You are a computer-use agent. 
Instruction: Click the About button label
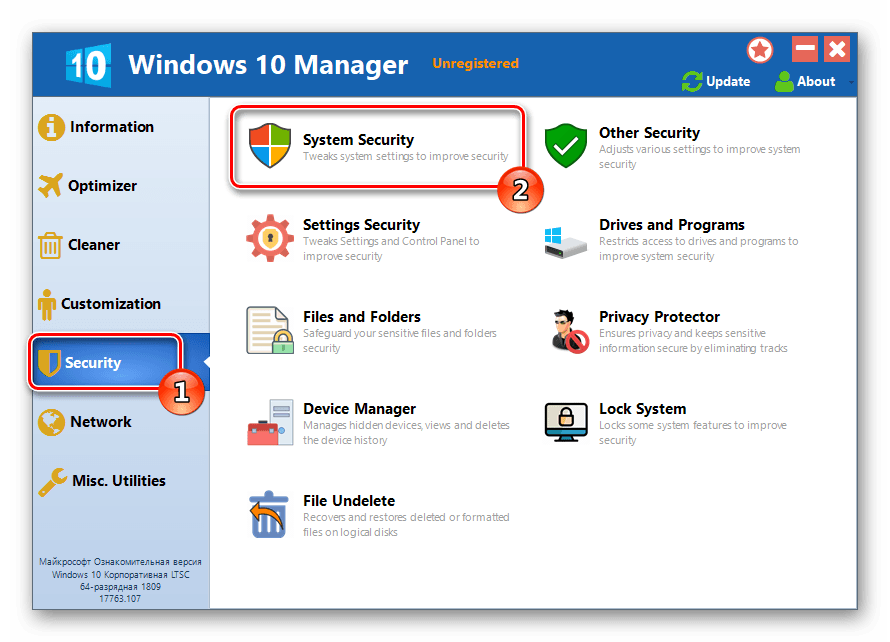click(x=816, y=82)
